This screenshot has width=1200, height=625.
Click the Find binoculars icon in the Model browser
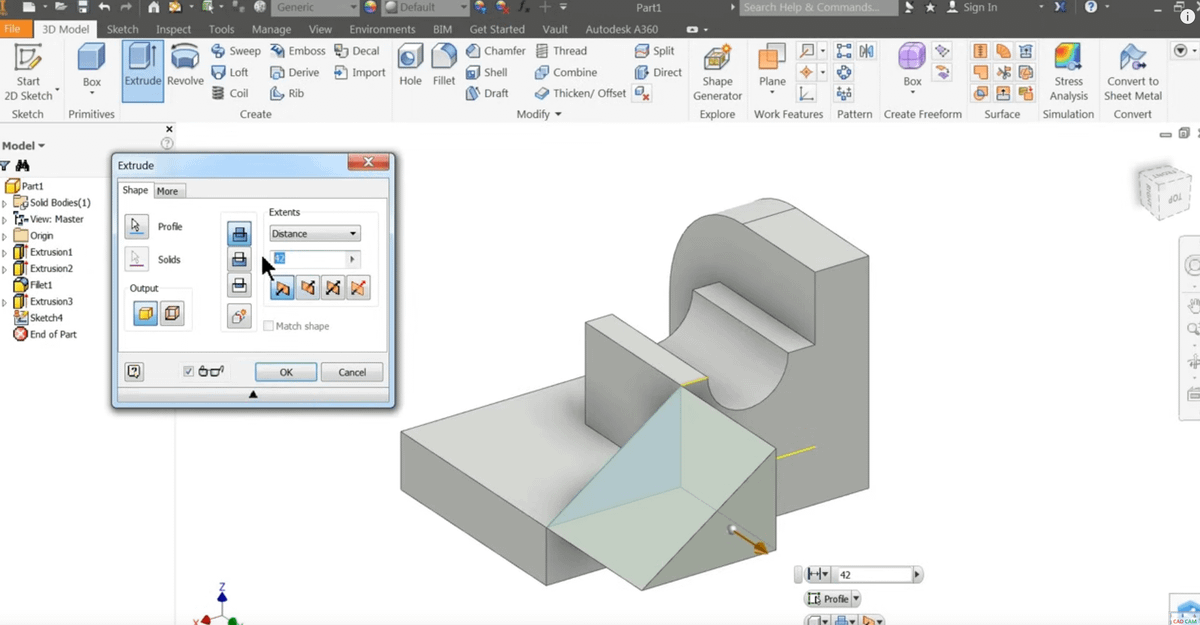click(x=23, y=165)
